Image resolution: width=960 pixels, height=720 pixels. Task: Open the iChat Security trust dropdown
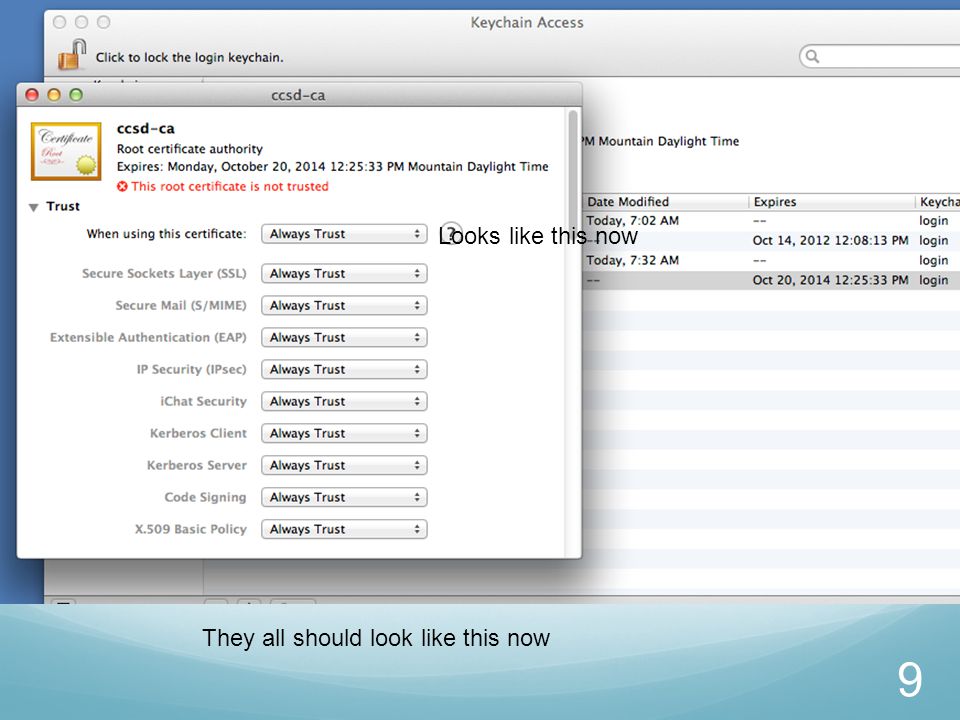tap(344, 401)
